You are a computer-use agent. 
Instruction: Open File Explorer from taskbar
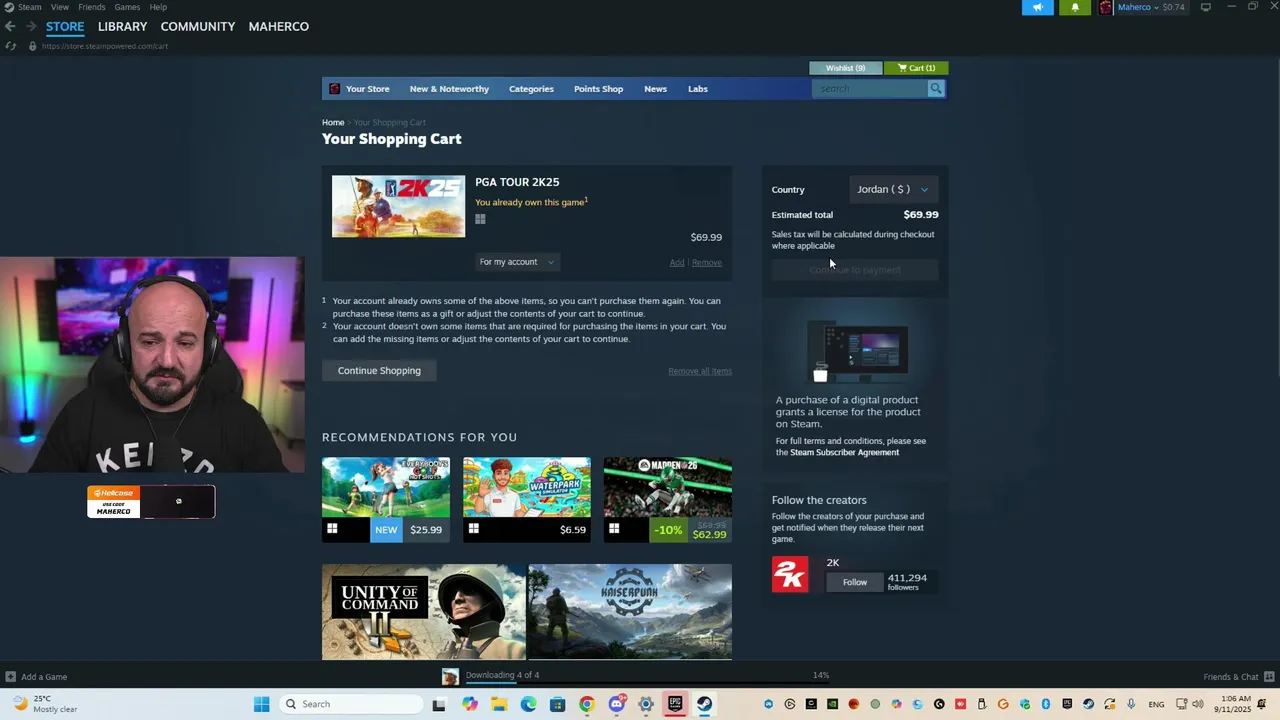click(x=498, y=704)
